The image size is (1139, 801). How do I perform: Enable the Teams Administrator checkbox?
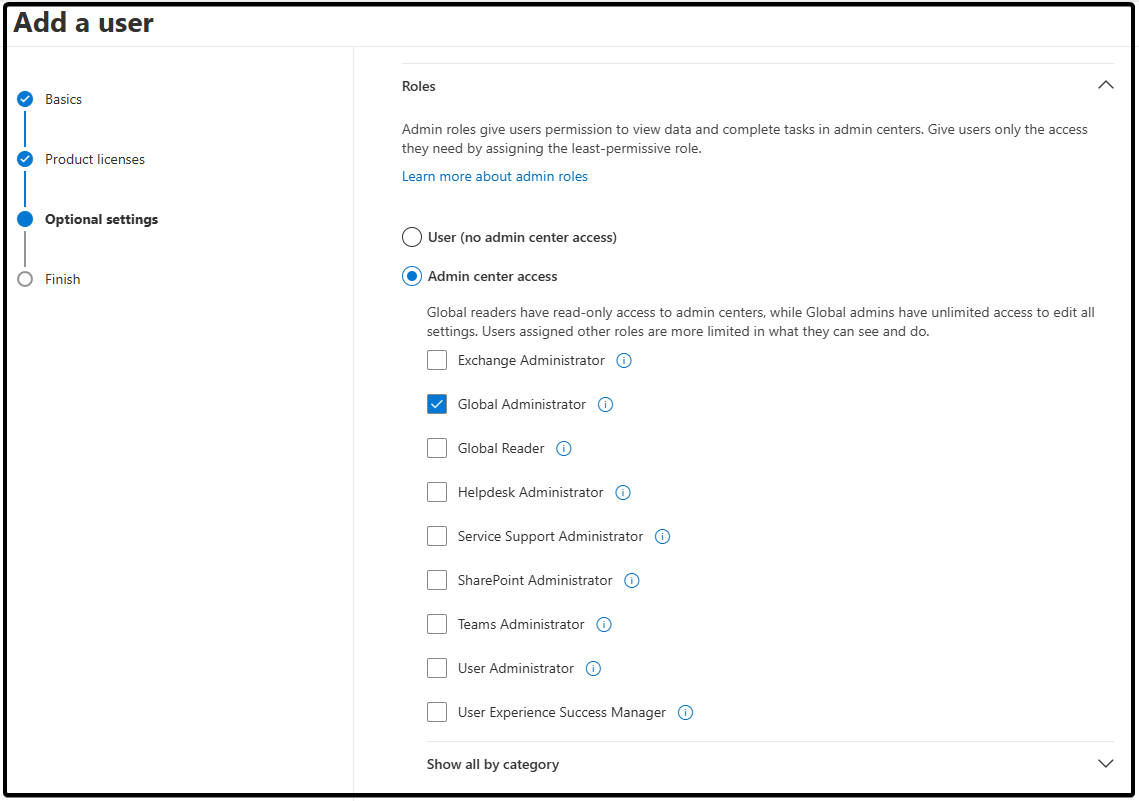(437, 624)
